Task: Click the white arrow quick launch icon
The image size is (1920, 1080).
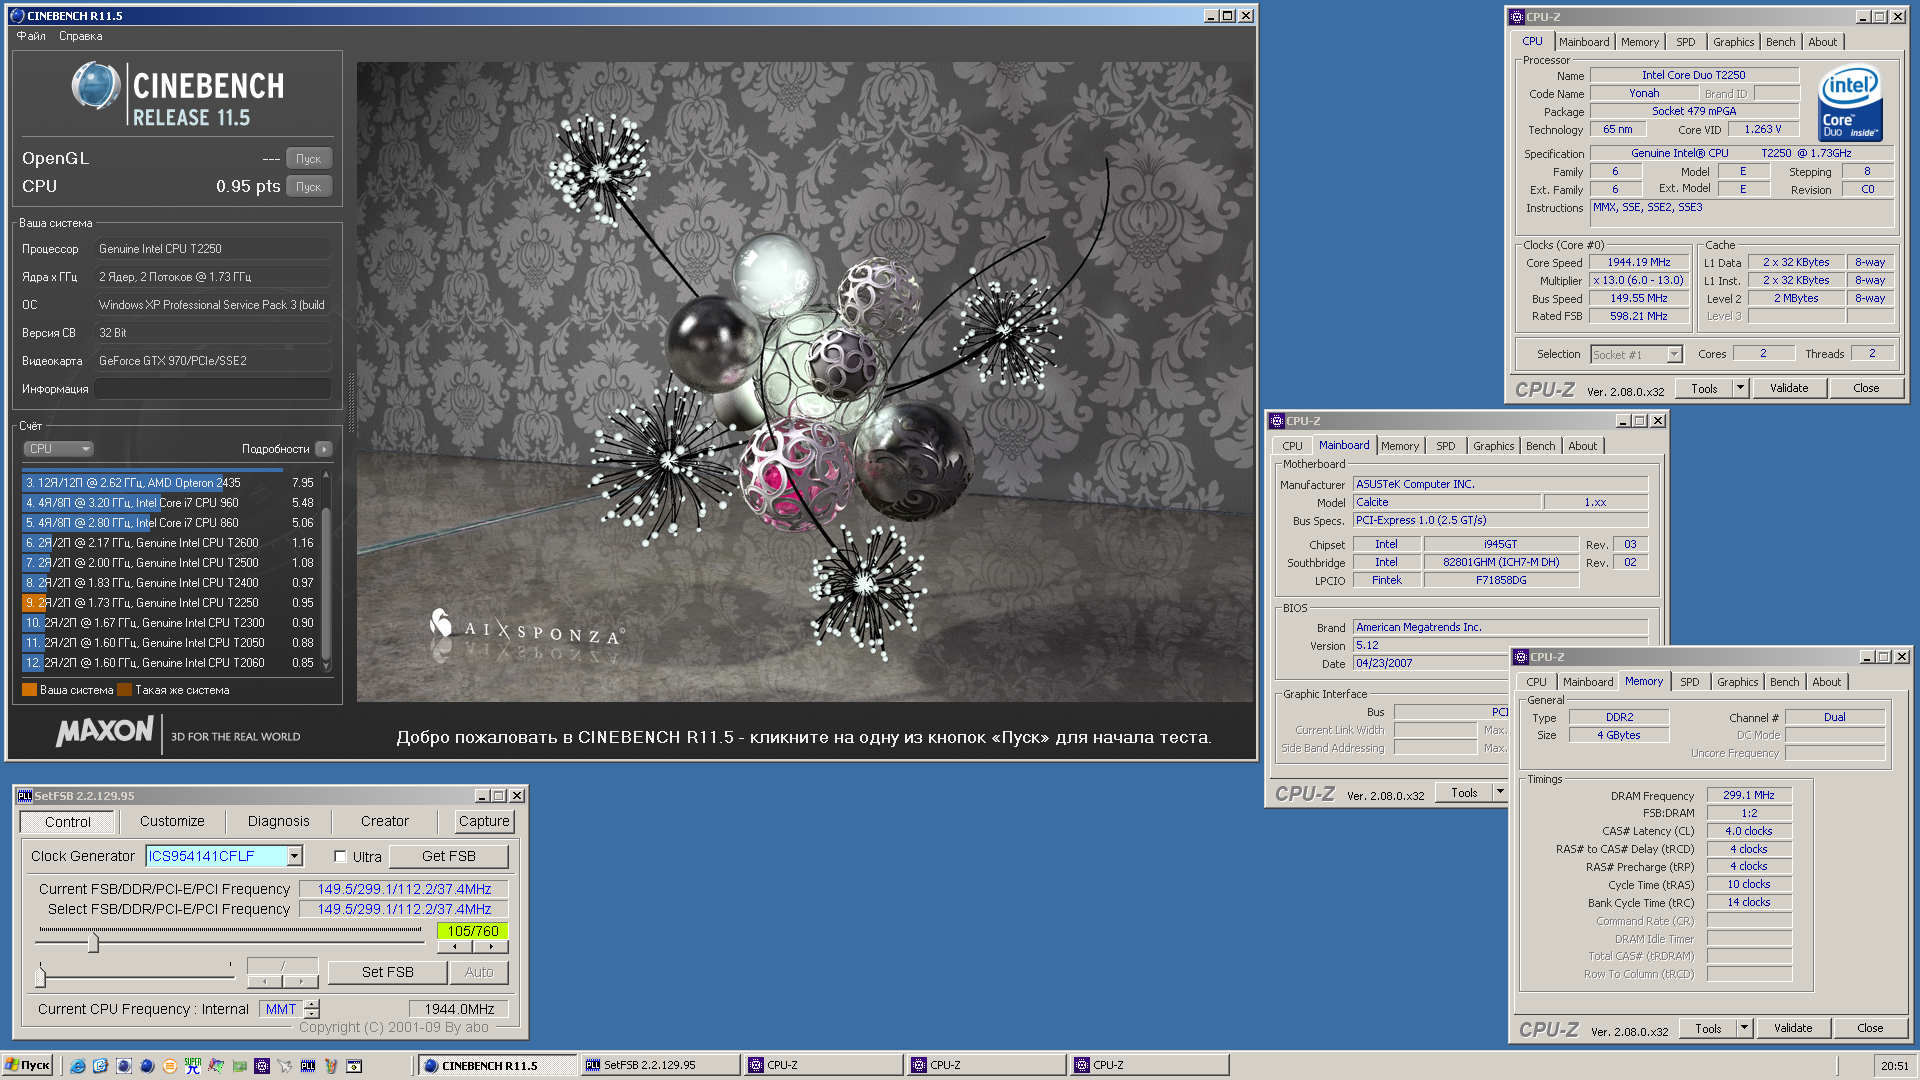Action: coord(285,1066)
